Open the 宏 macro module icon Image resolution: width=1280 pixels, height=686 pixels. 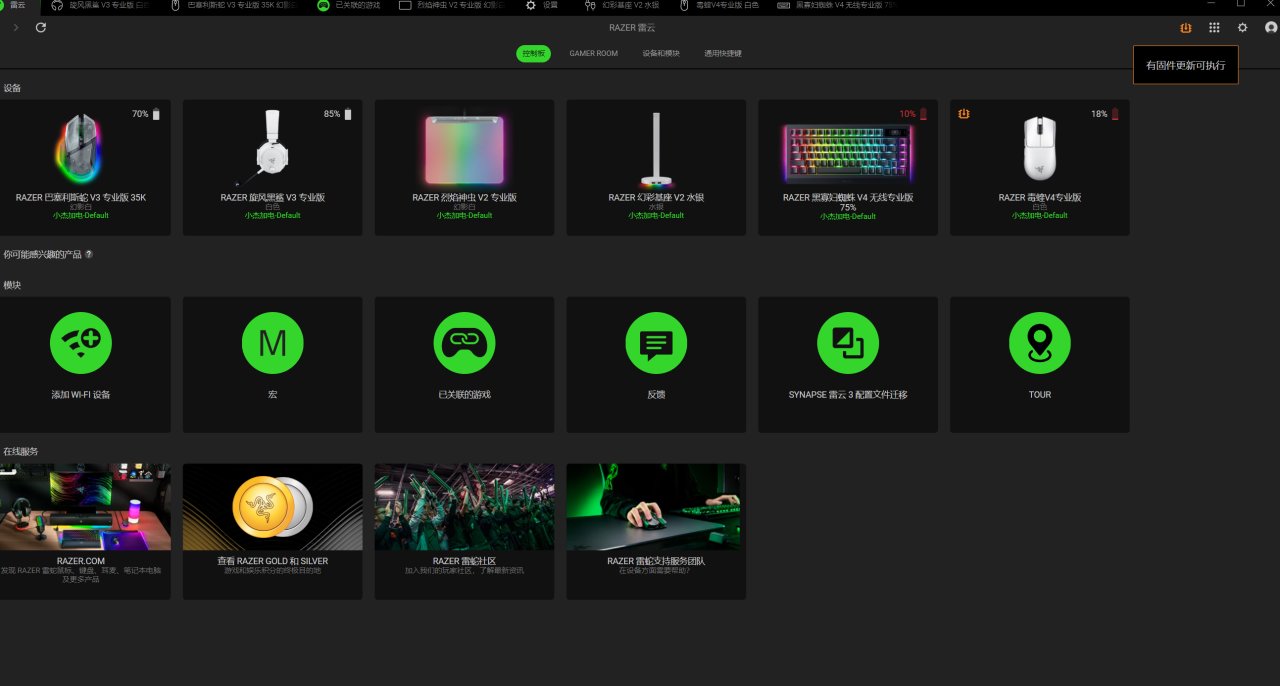272,343
